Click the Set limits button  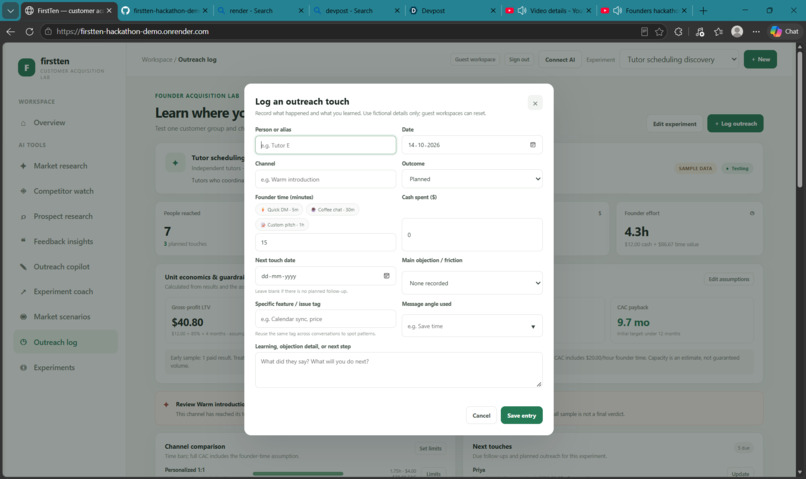(430, 448)
